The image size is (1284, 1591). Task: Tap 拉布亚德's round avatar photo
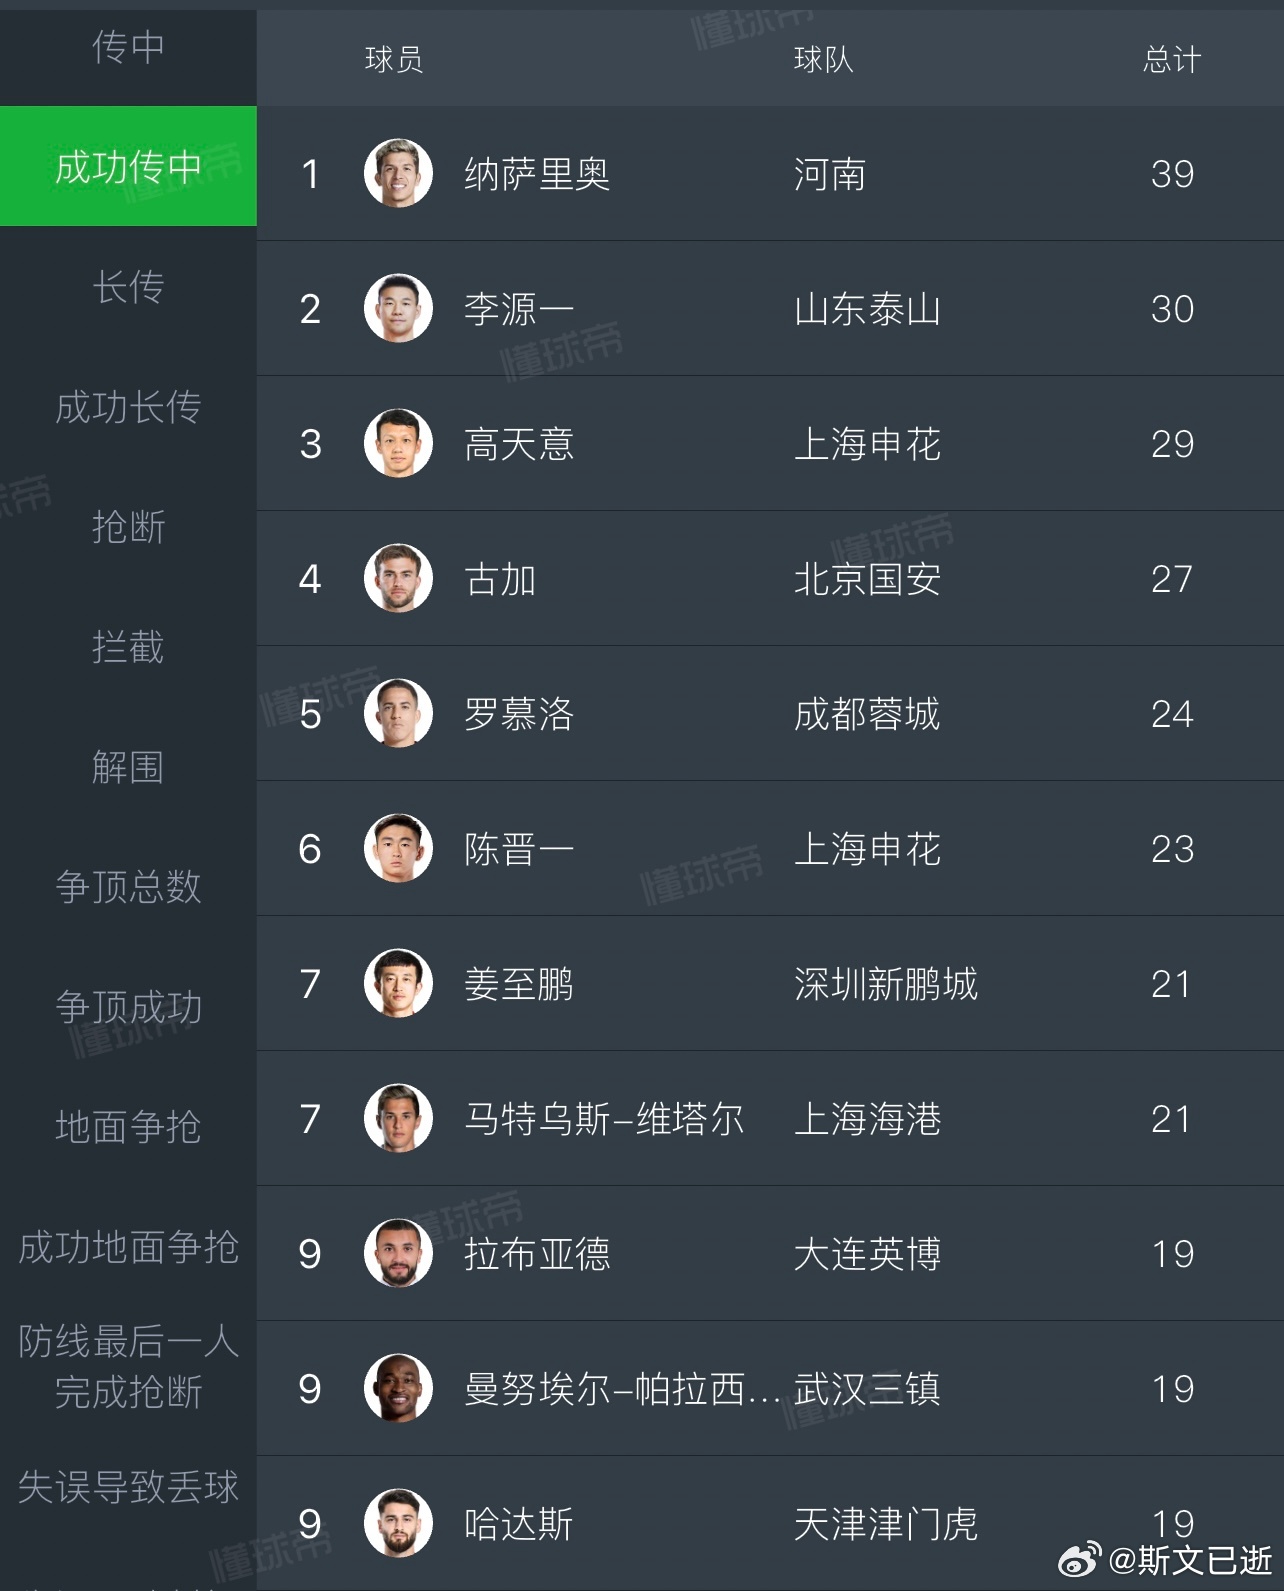tap(398, 1254)
